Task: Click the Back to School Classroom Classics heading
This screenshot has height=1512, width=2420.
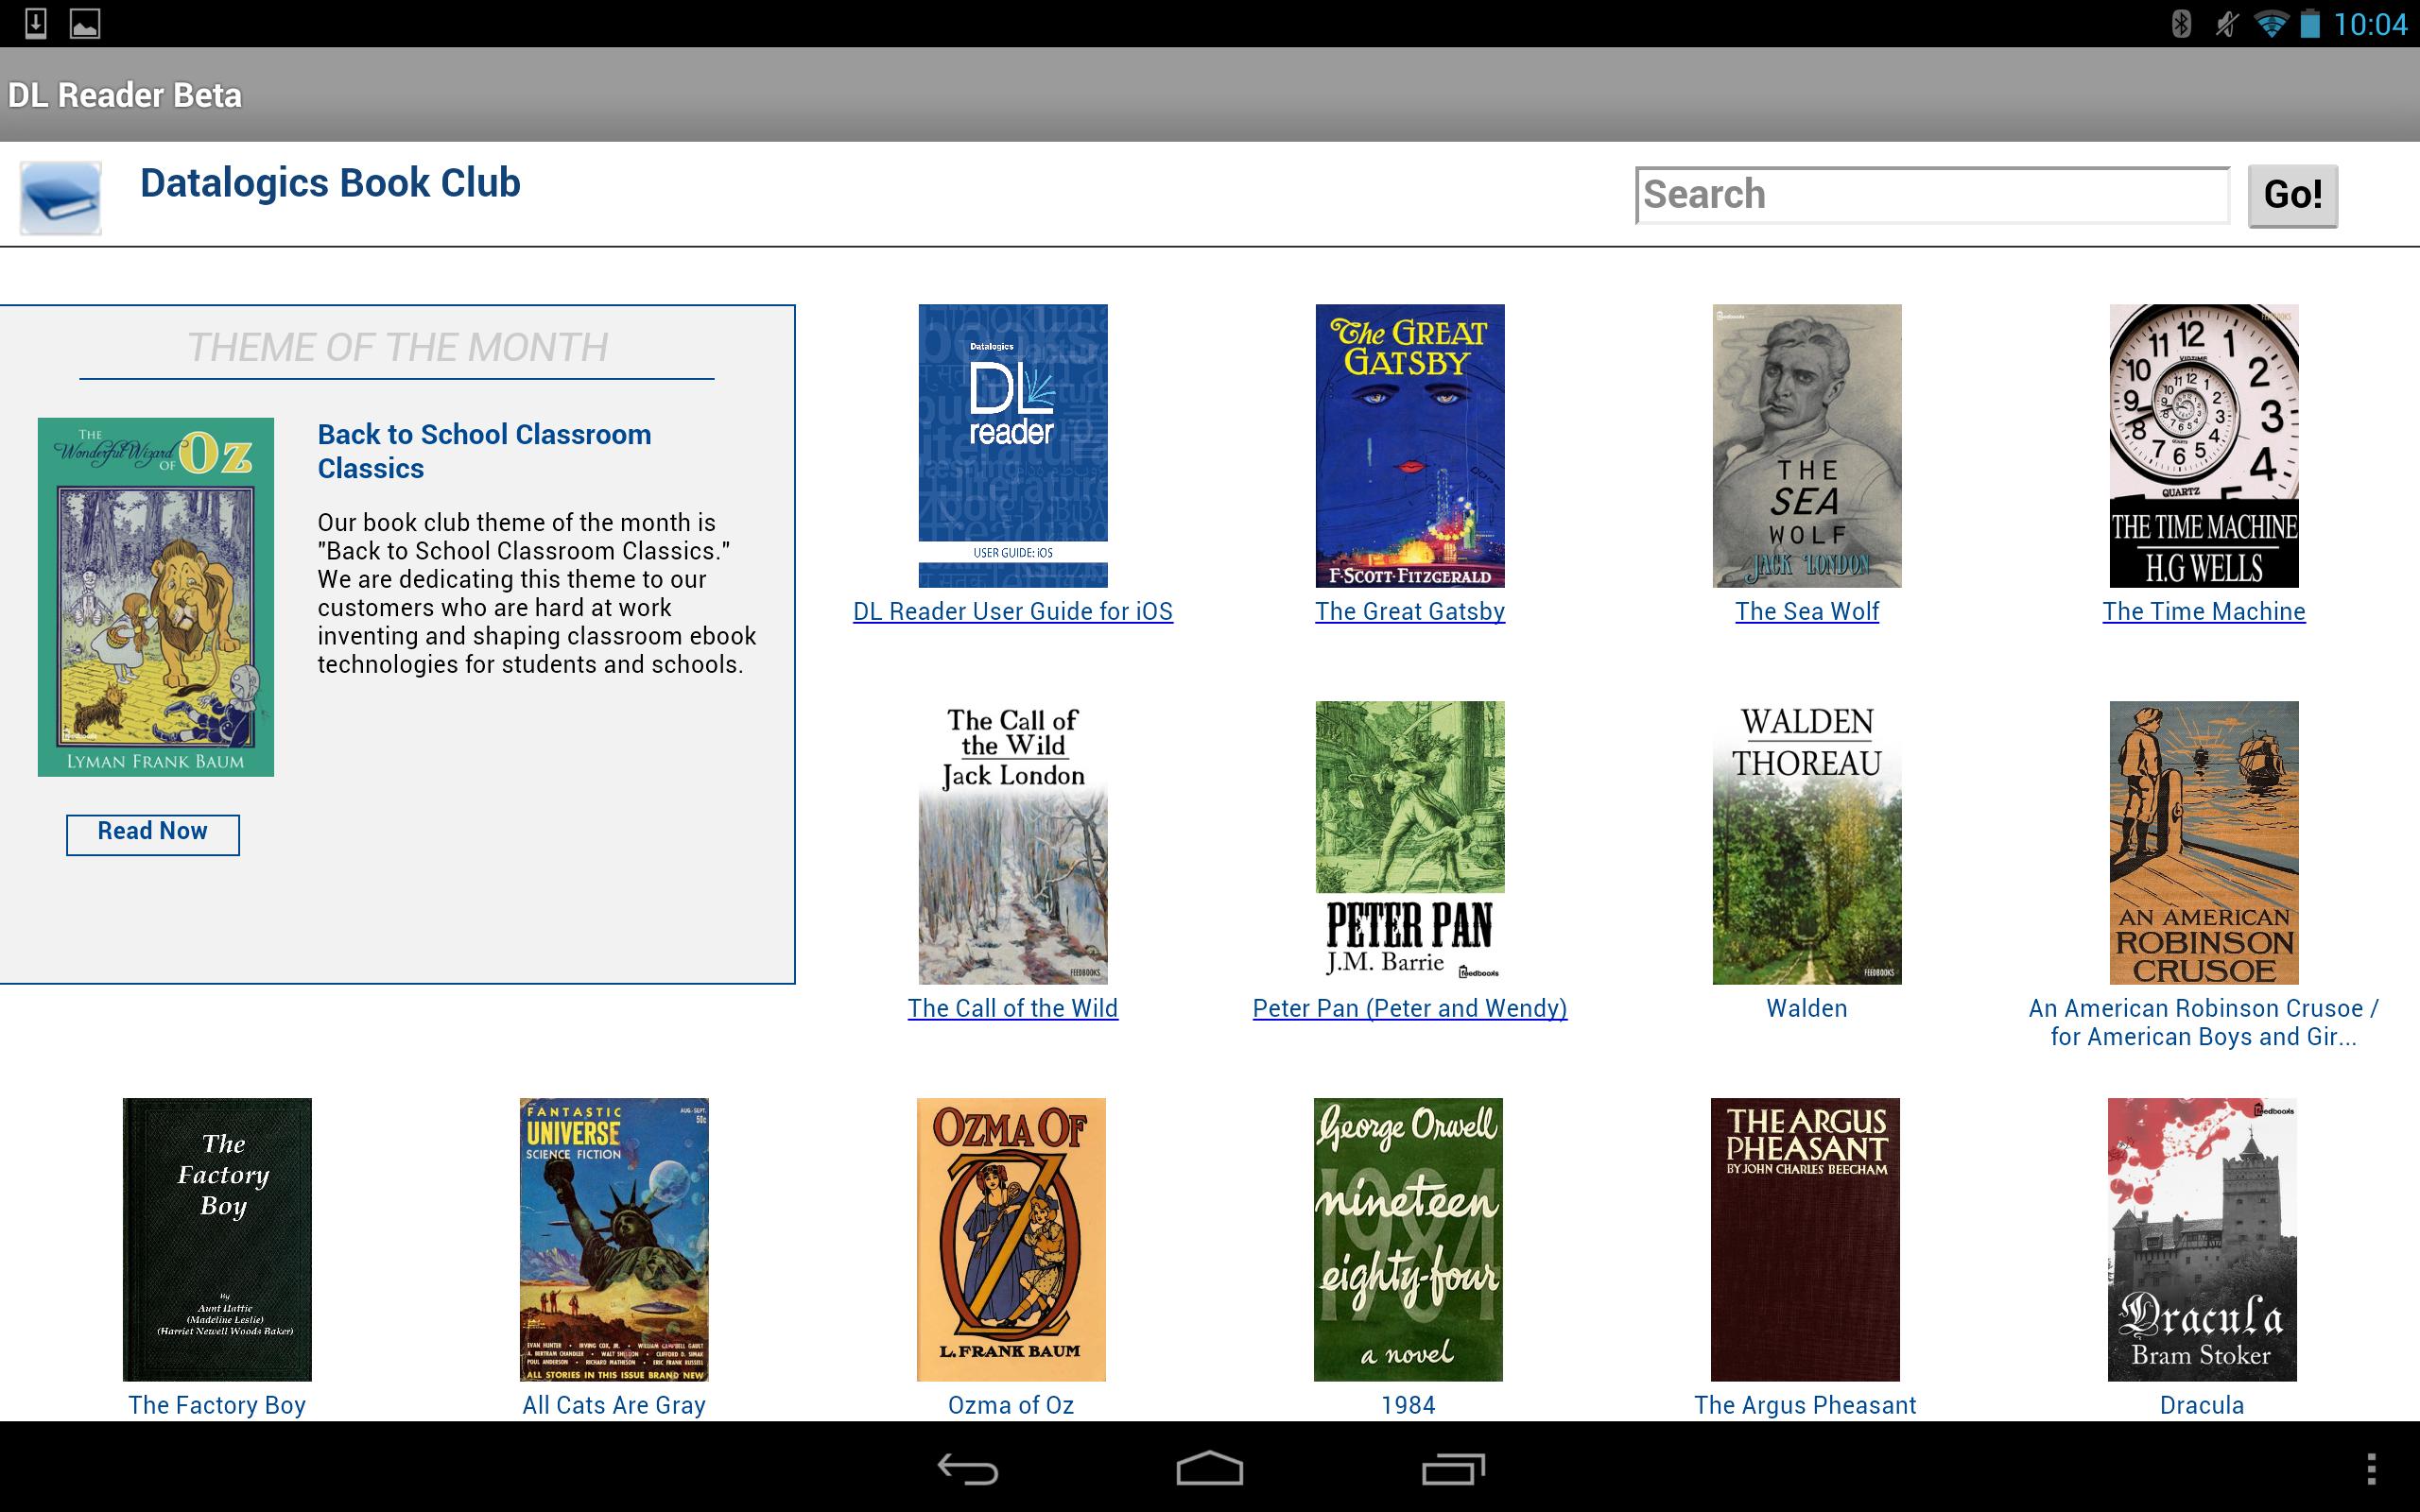Action: pyautogui.click(x=484, y=451)
